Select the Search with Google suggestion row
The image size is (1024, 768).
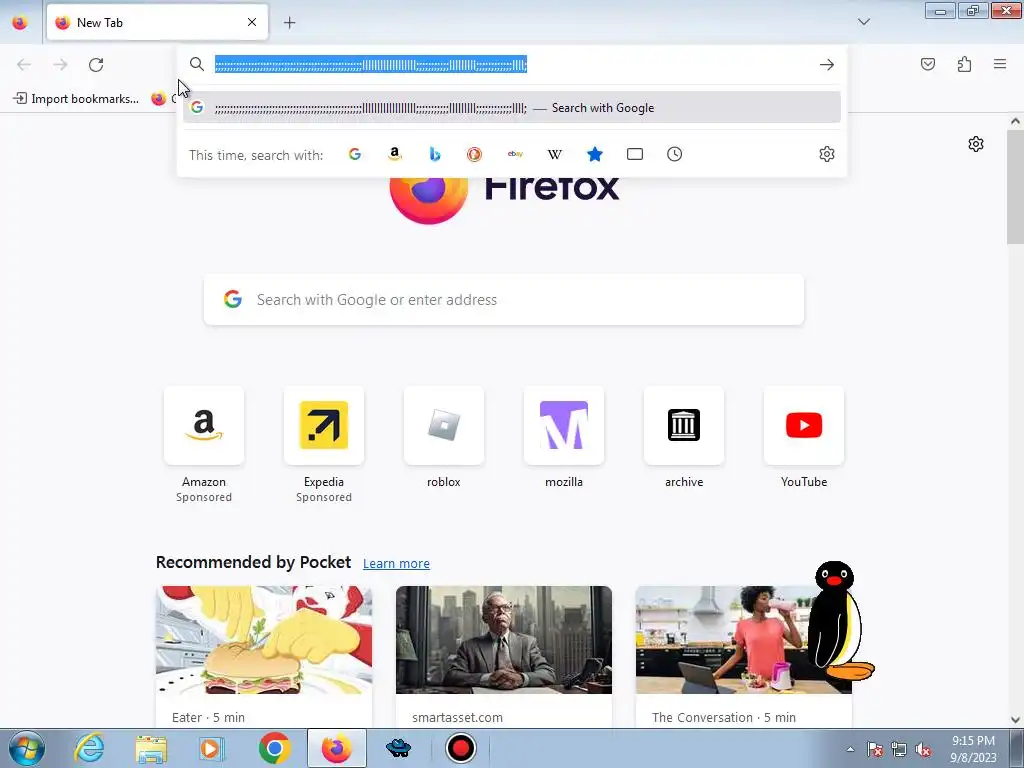(512, 108)
